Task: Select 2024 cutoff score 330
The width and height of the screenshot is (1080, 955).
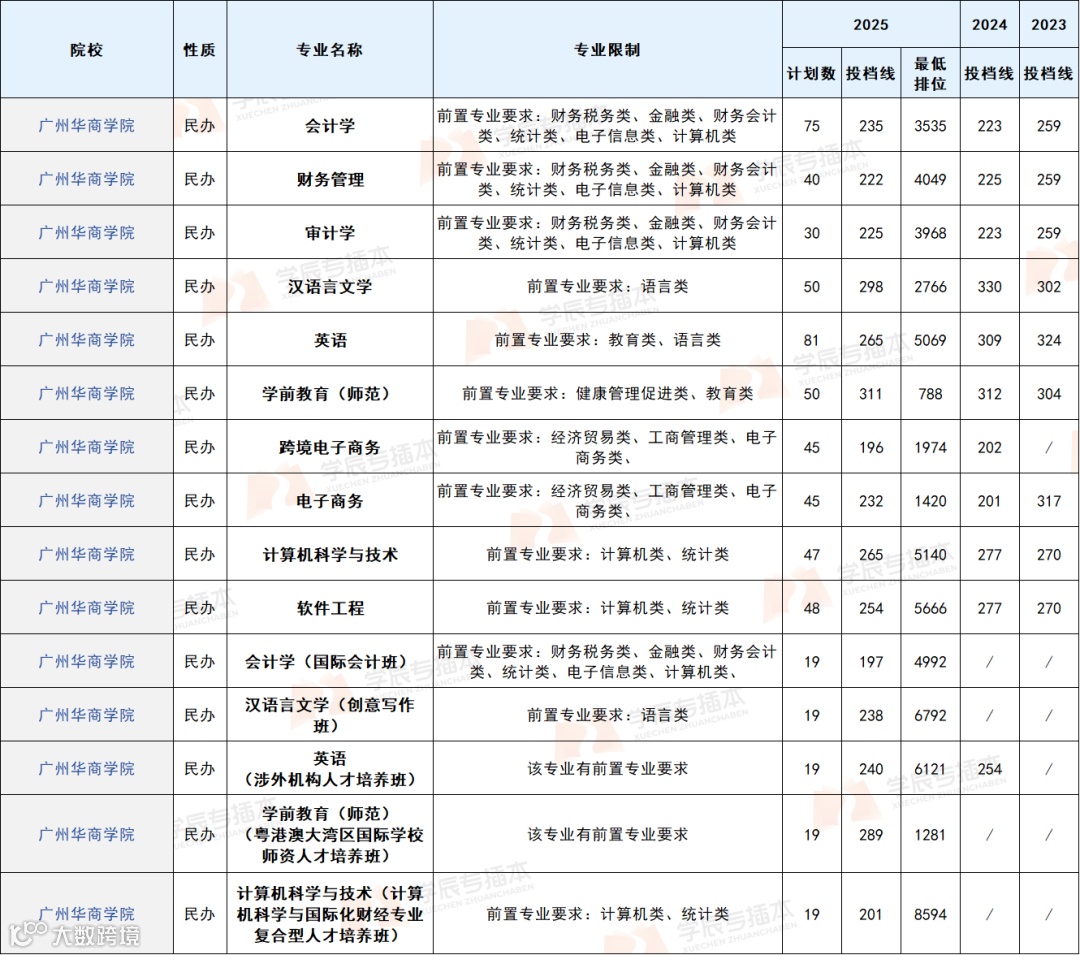Action: point(989,286)
